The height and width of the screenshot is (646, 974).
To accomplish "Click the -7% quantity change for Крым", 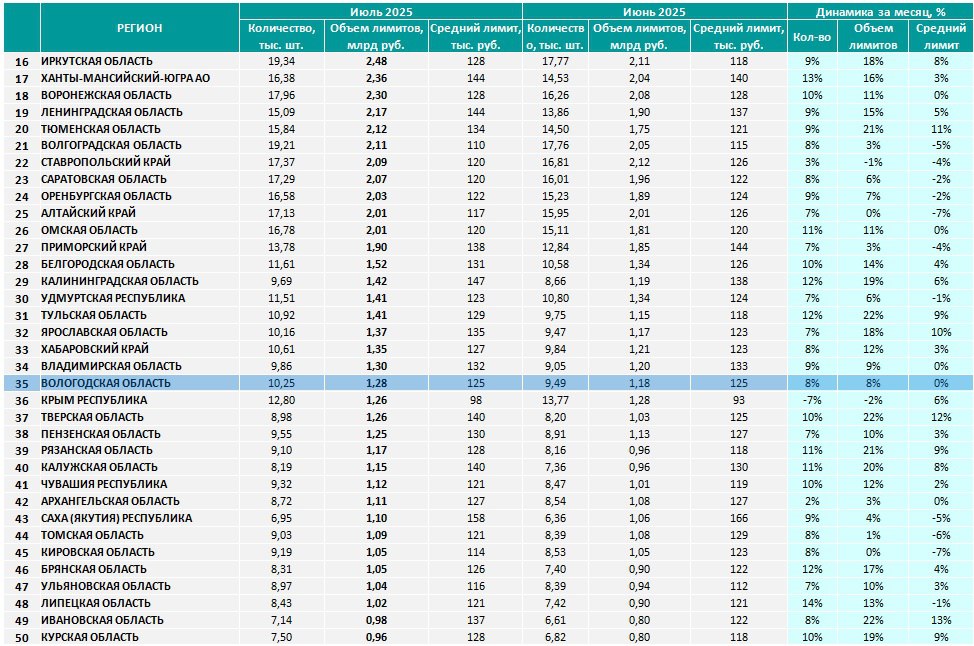I will pos(812,400).
